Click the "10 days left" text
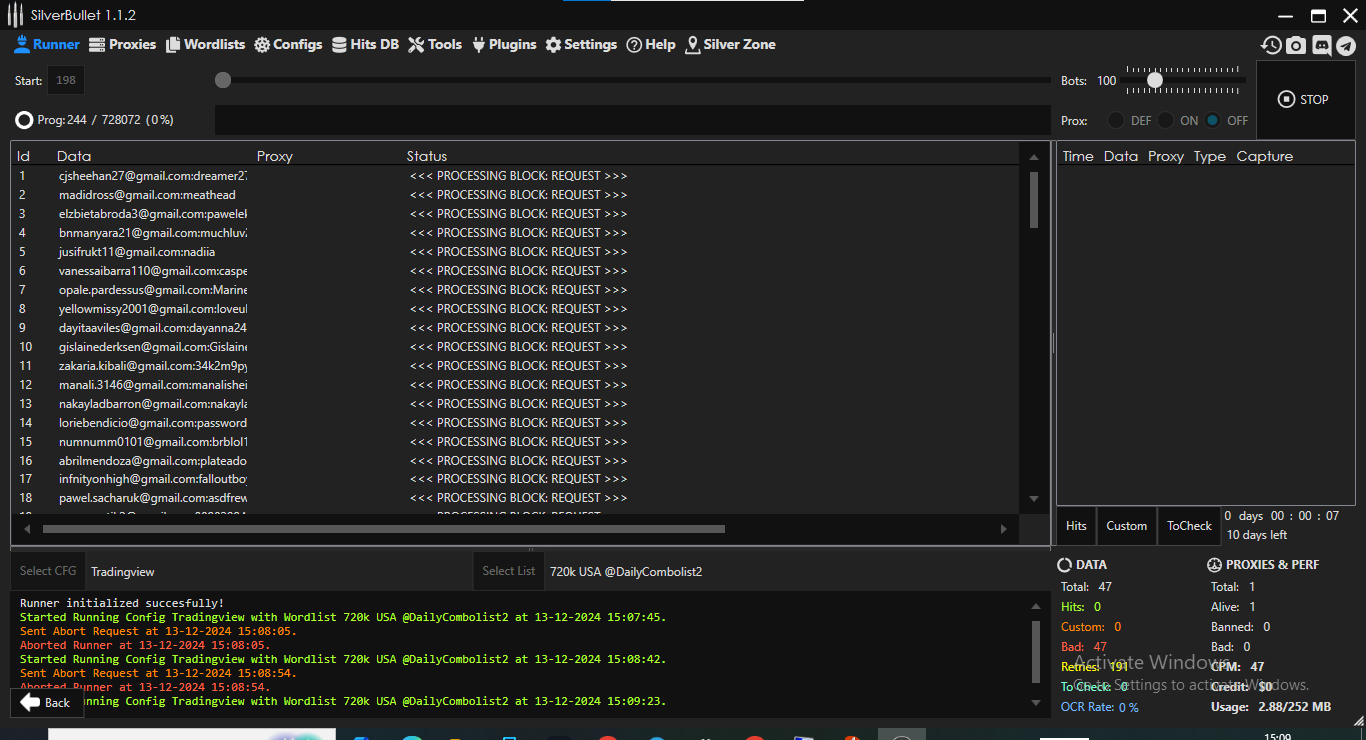The width and height of the screenshot is (1366, 740). click(1257, 535)
